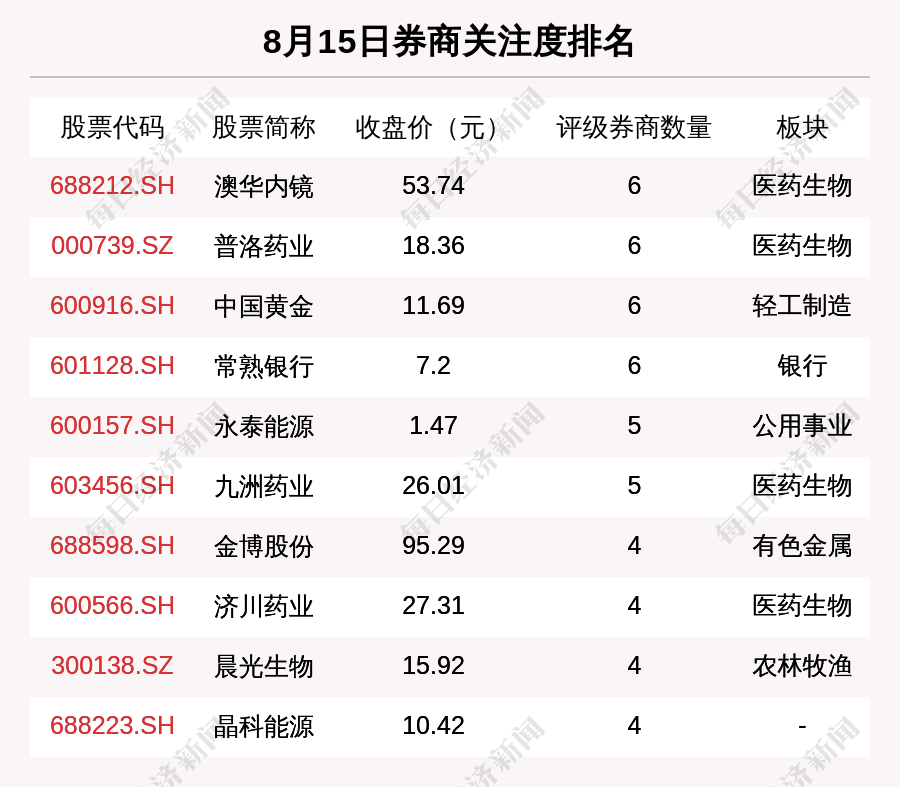This screenshot has height=787, width=900.
Task: Click stock code 600566.SH
Action: pos(112,606)
